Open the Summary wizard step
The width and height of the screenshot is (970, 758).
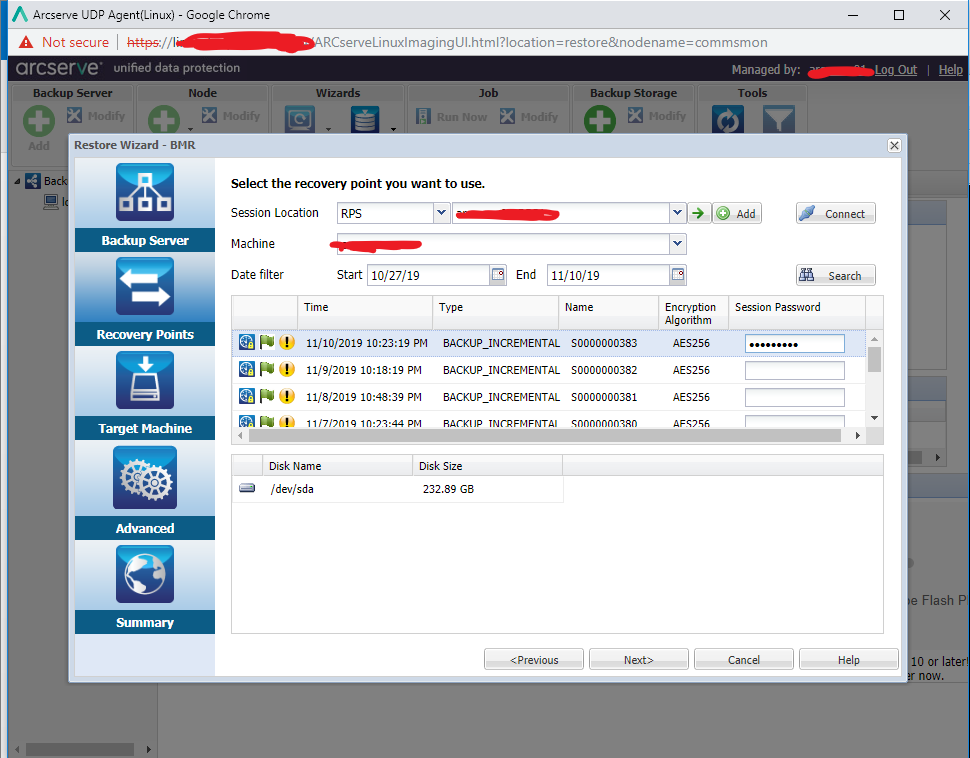145,588
